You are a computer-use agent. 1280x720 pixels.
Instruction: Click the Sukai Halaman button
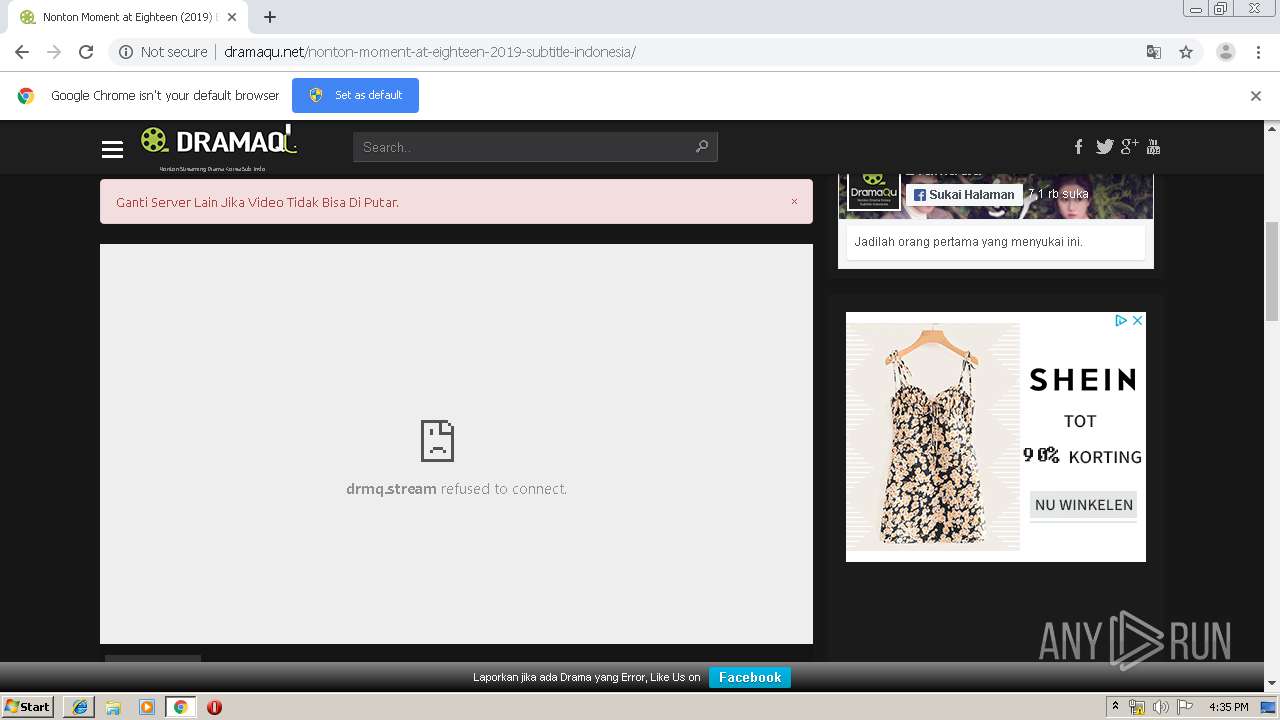pos(965,195)
